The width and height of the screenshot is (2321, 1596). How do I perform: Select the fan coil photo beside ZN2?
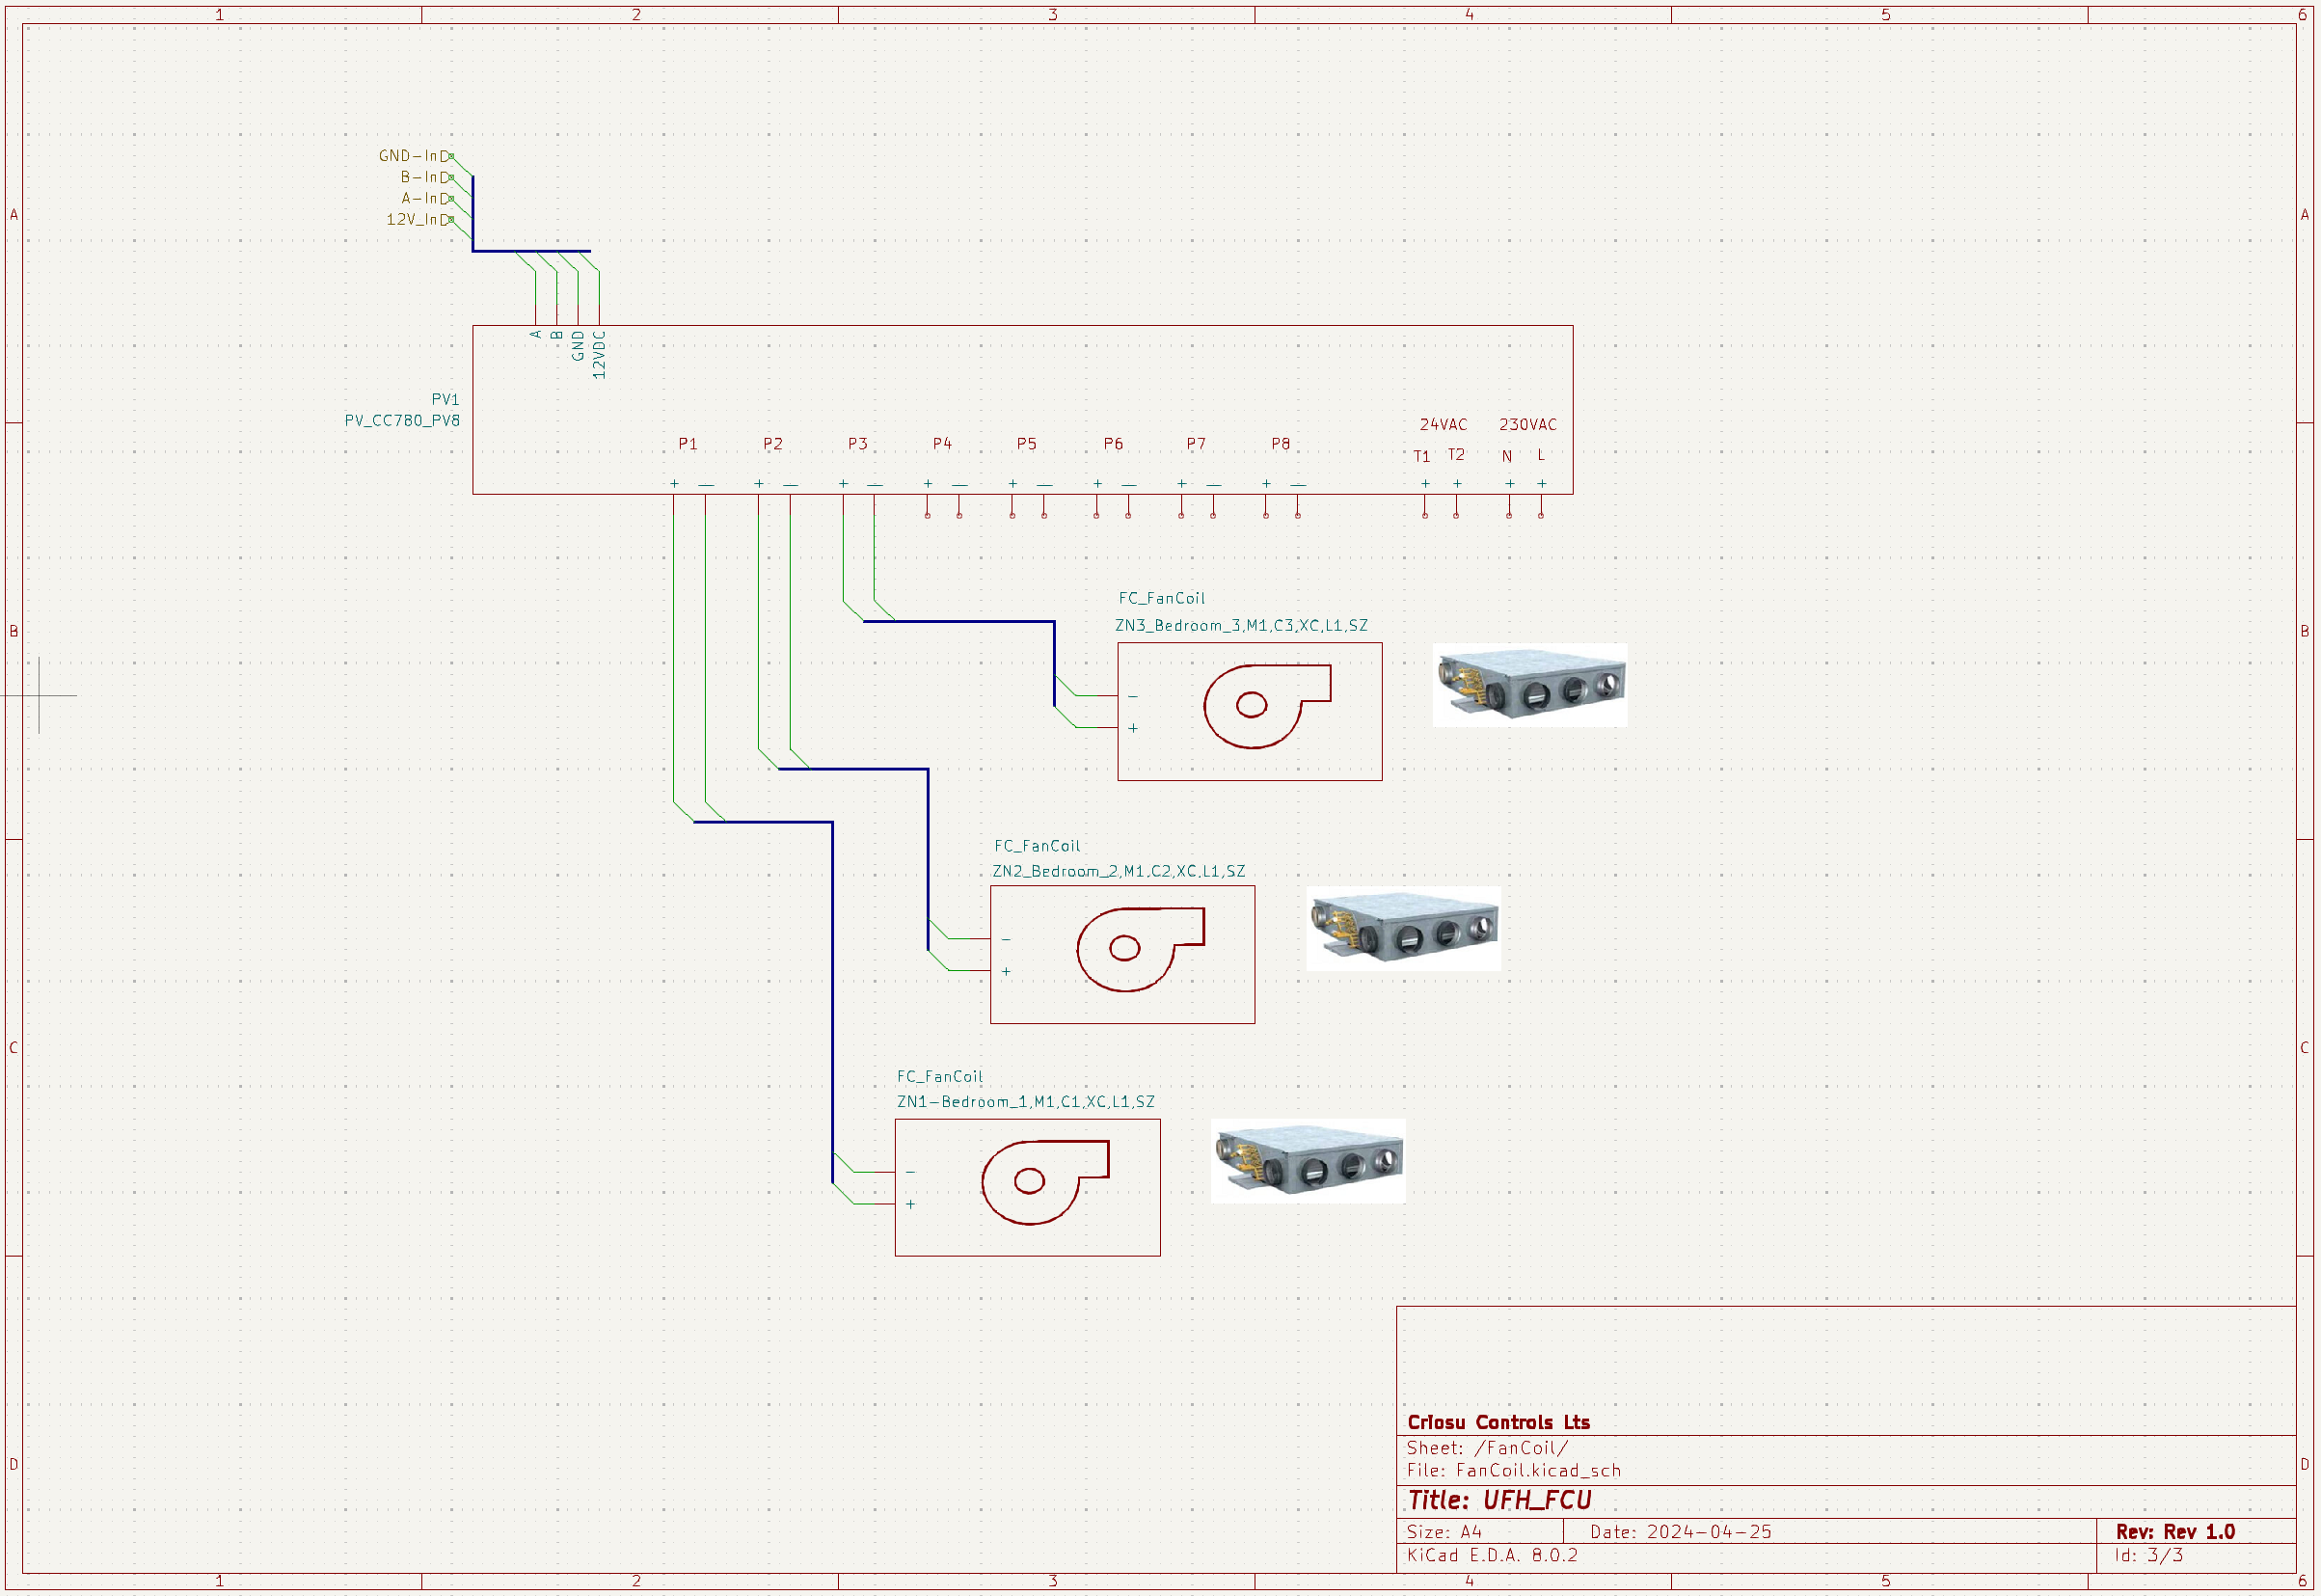click(1403, 928)
